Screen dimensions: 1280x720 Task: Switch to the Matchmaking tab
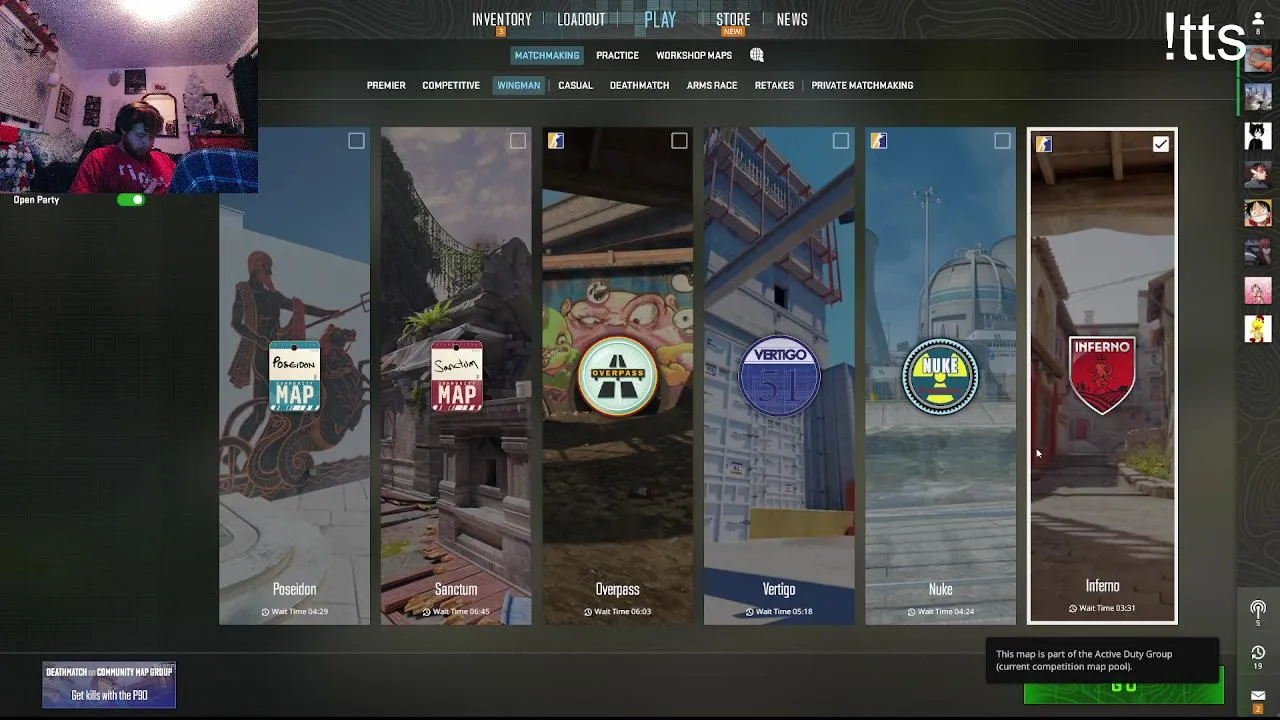pyautogui.click(x=547, y=55)
